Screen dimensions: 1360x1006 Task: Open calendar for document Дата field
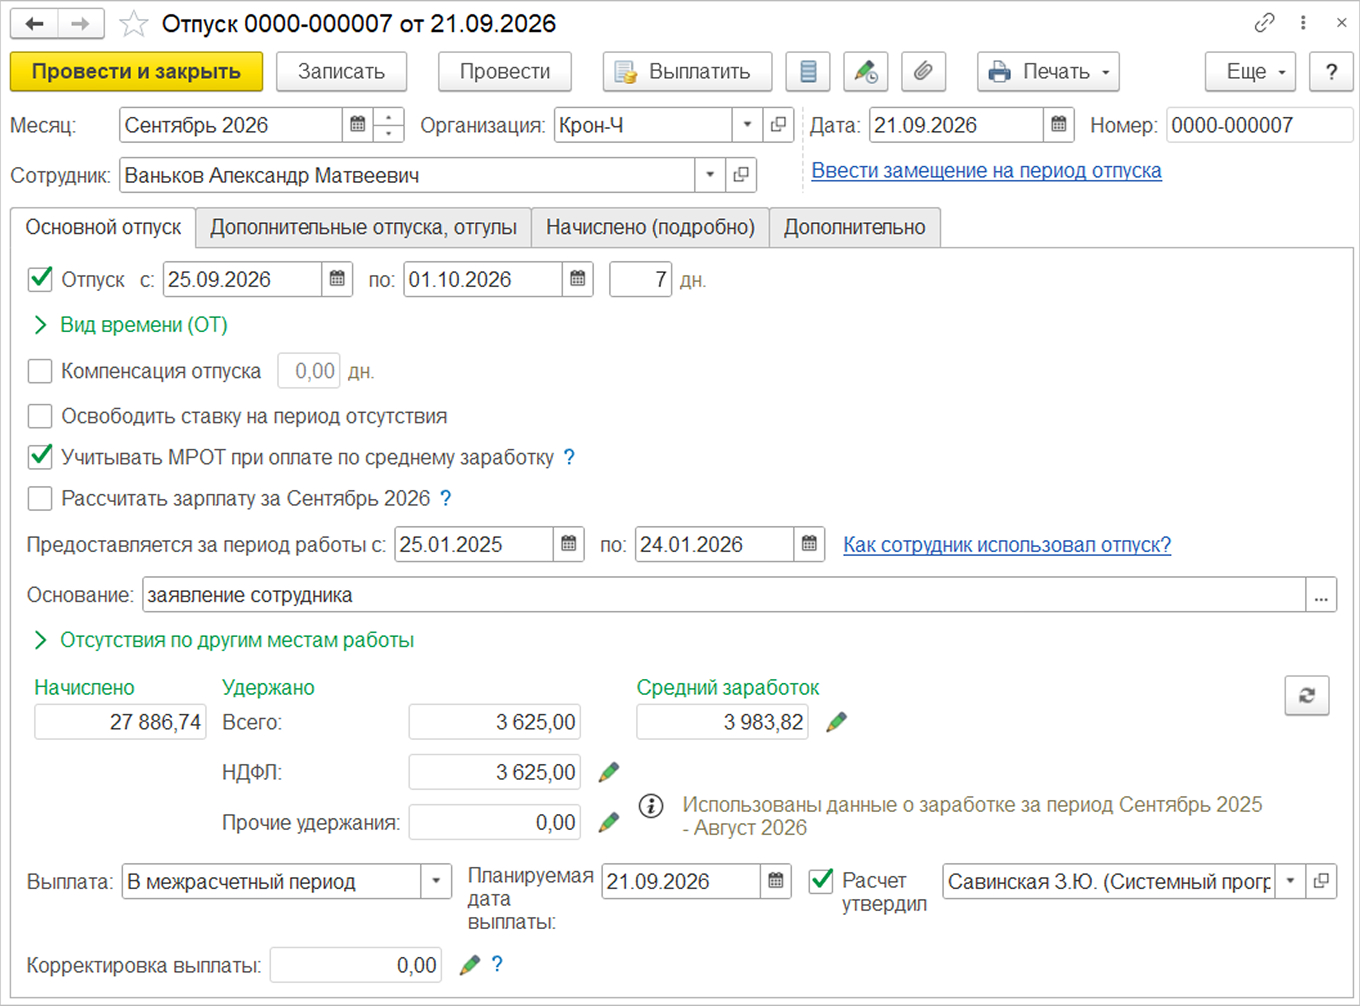(x=1058, y=125)
